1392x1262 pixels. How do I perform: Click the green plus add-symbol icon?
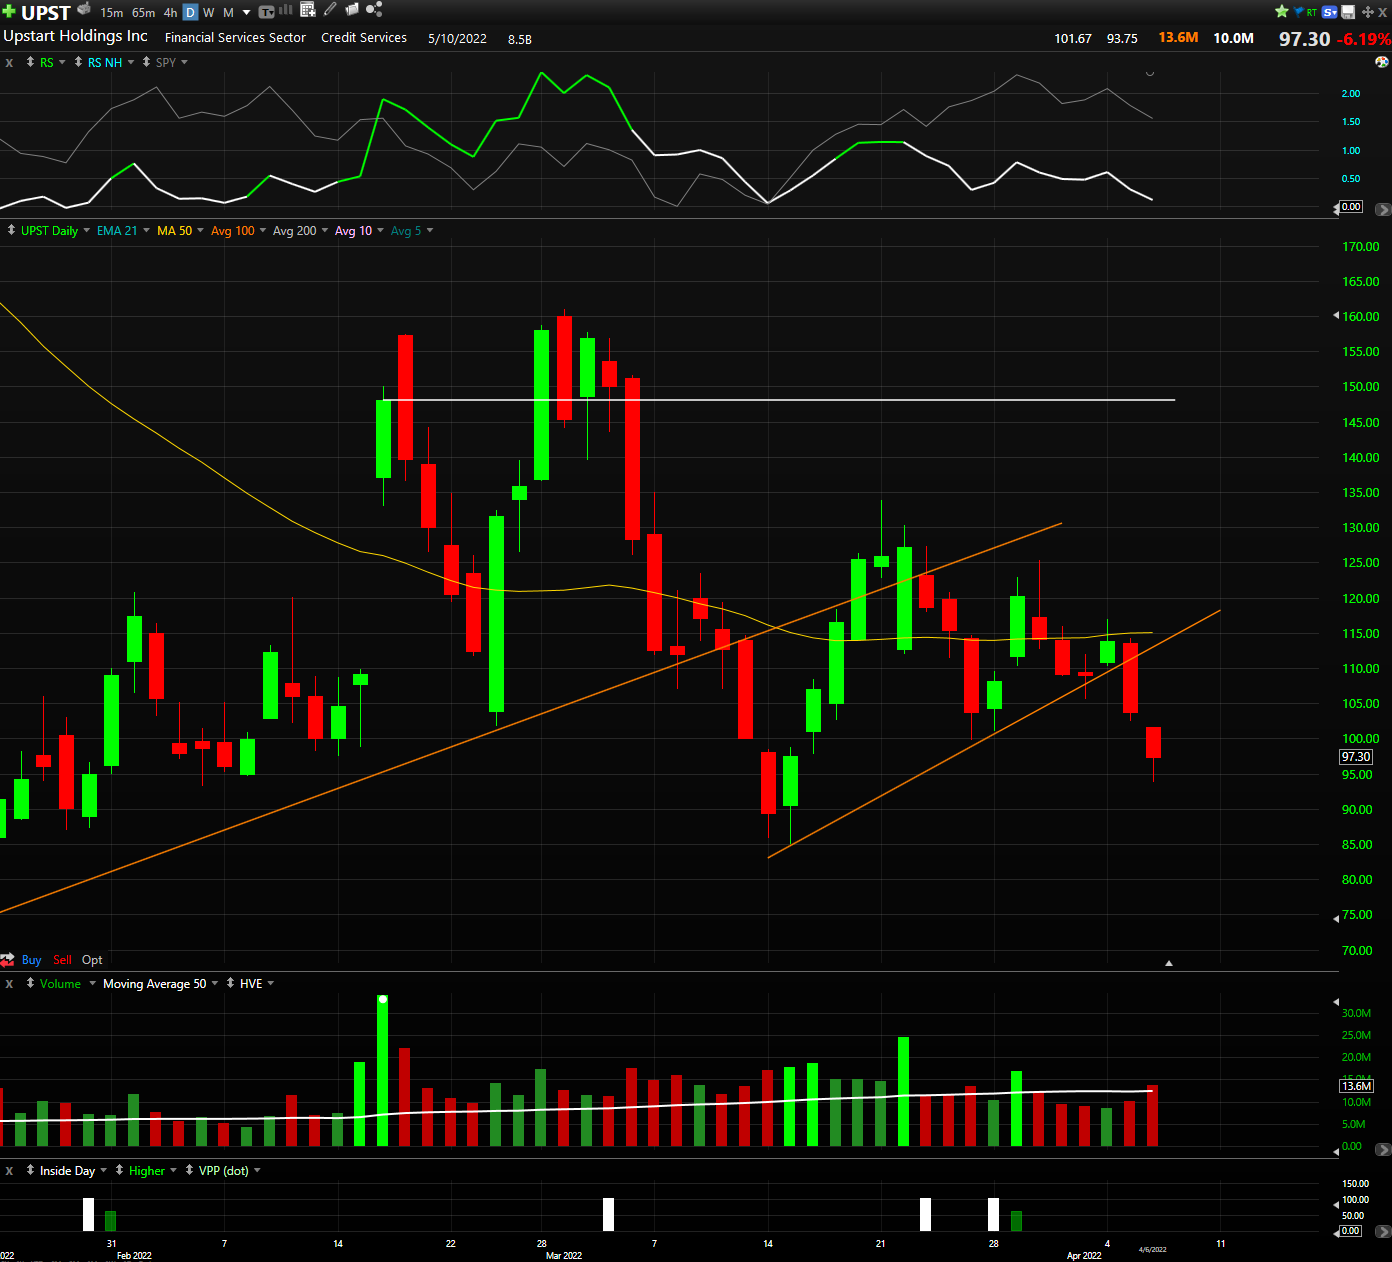9,12
